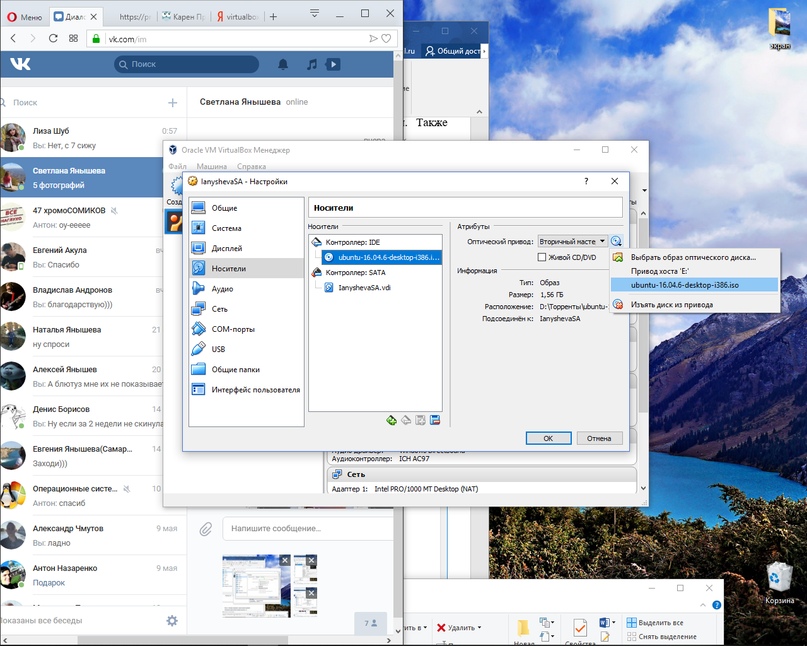Open VK messages settings gear
Screen dimensions: 807x646
point(172,621)
